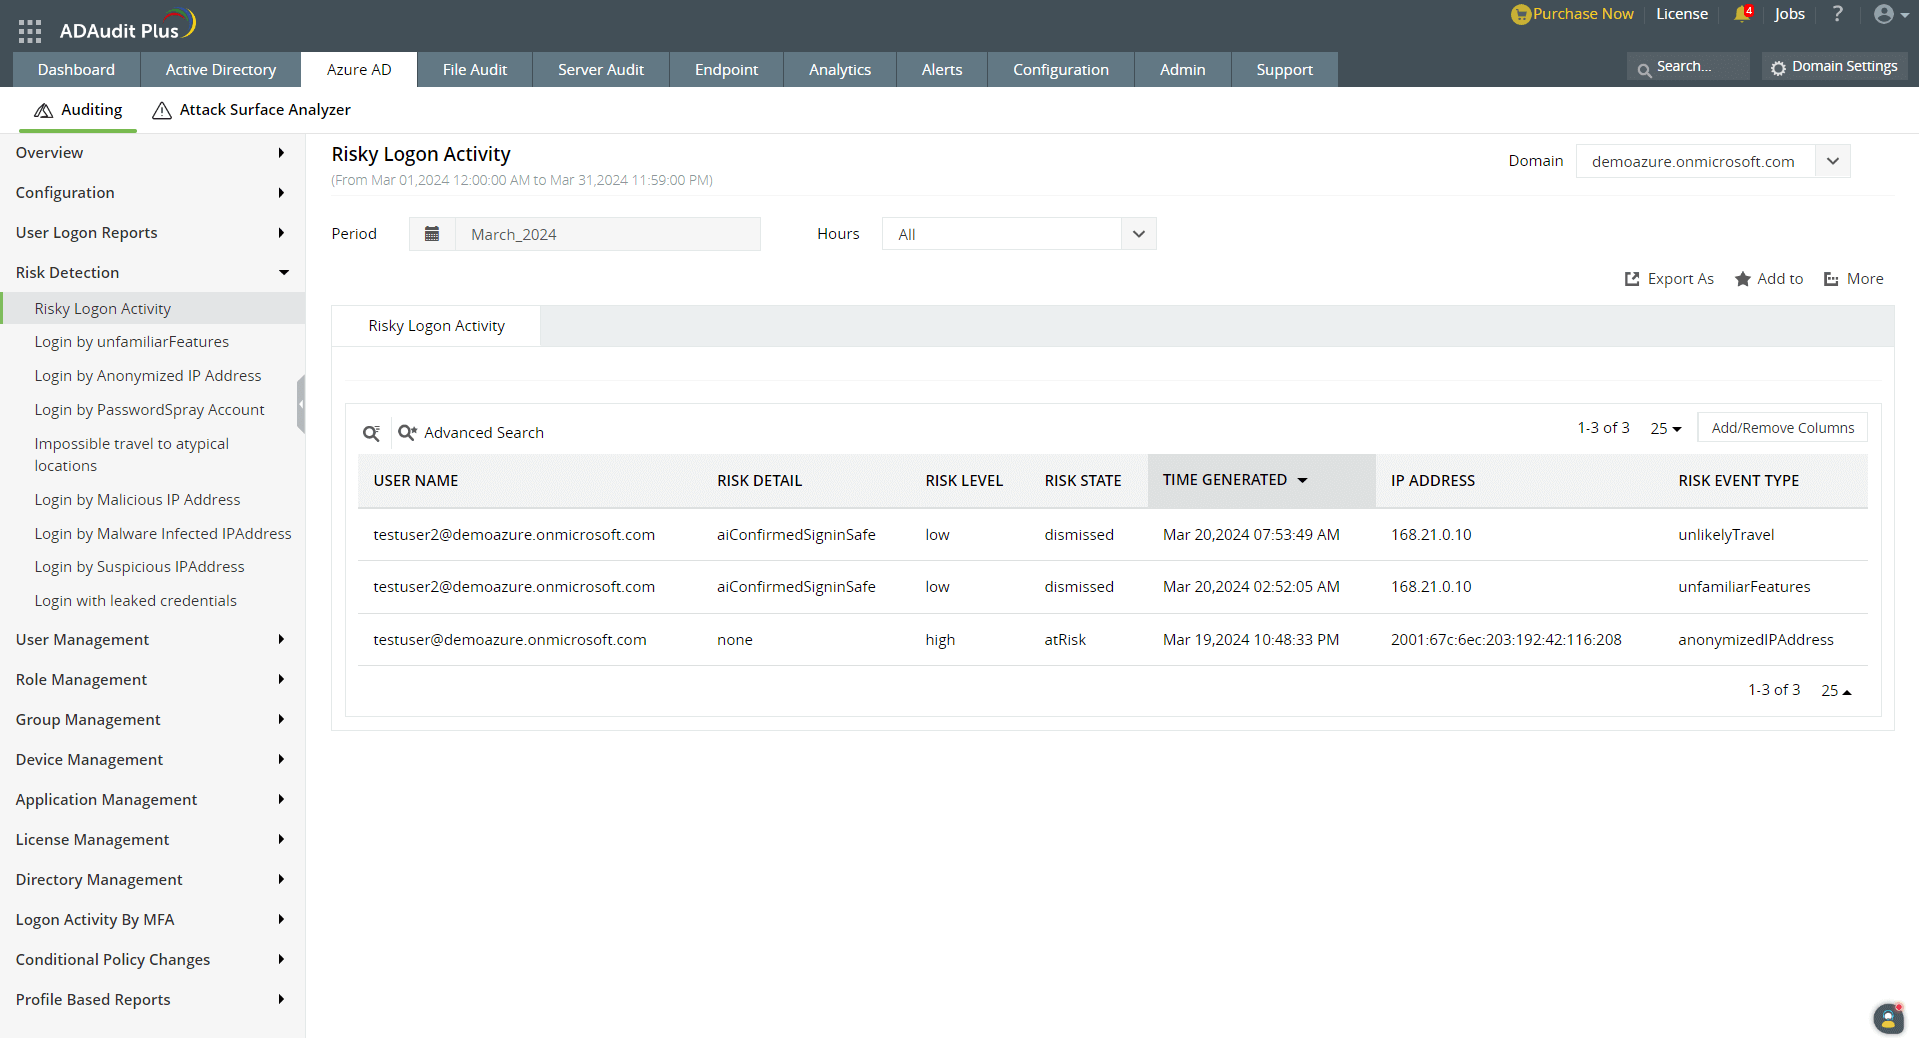Screen dimensions: 1919x1038
Task: Click the Add/Remove Columns button
Action: coord(1782,427)
